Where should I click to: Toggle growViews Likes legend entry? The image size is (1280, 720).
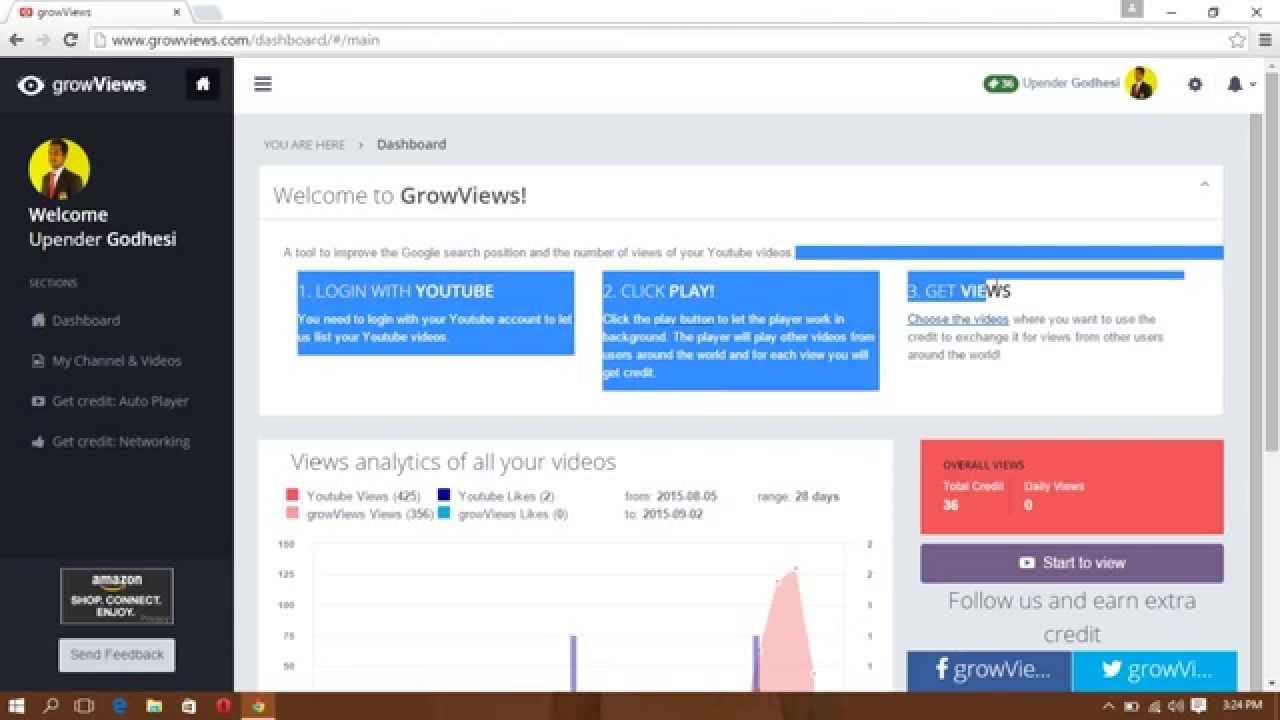[503, 514]
